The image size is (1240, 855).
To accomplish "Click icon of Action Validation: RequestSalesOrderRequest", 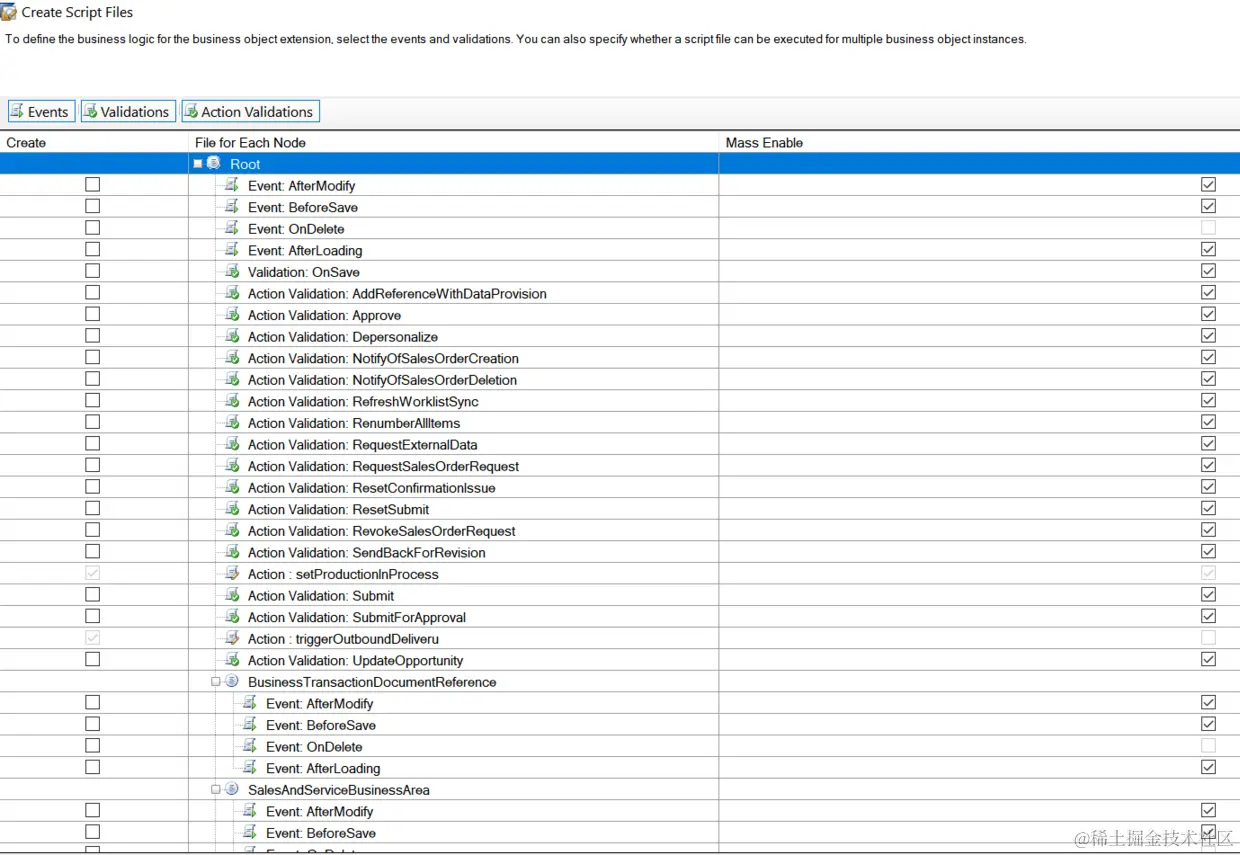I will (232, 466).
